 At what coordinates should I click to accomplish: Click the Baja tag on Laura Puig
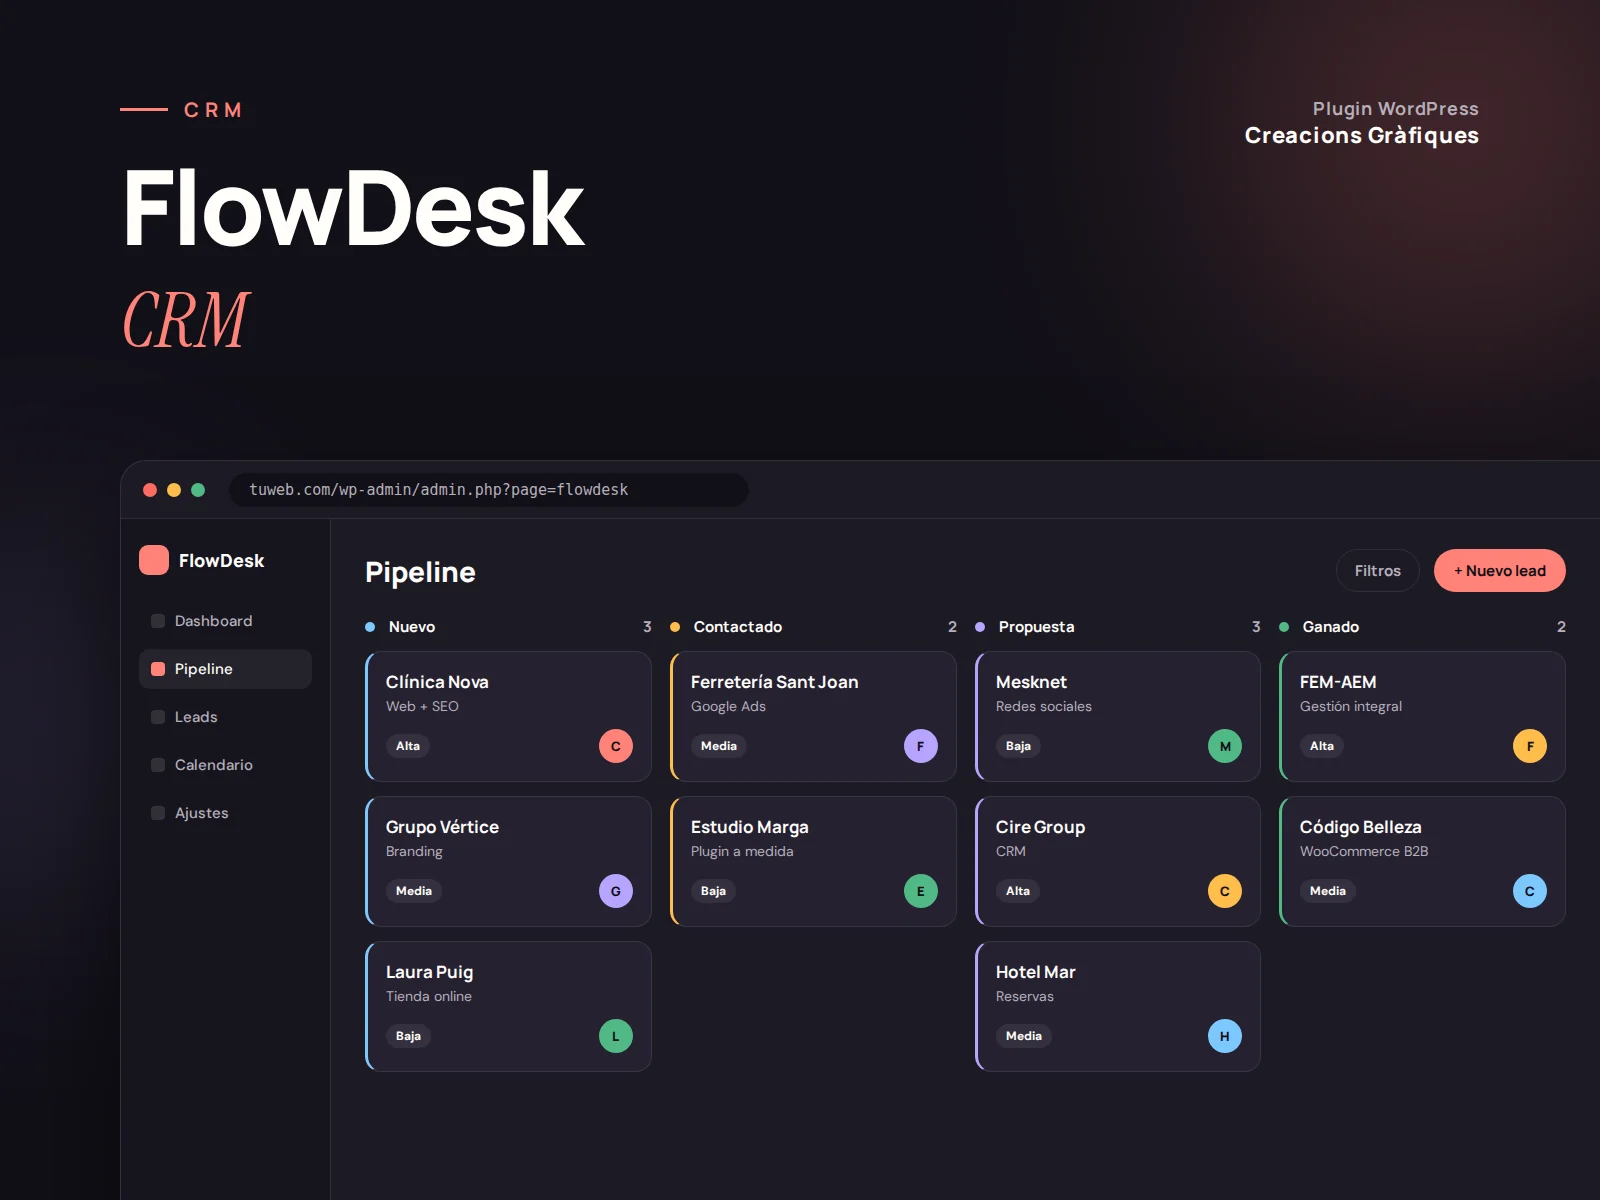click(408, 1036)
